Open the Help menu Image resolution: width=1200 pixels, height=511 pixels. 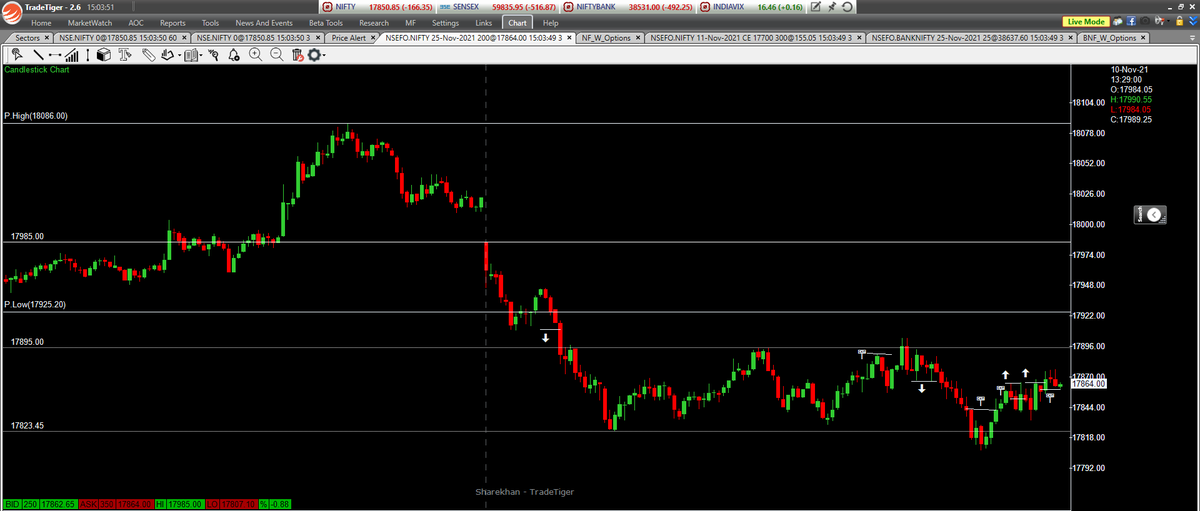pyautogui.click(x=550, y=22)
